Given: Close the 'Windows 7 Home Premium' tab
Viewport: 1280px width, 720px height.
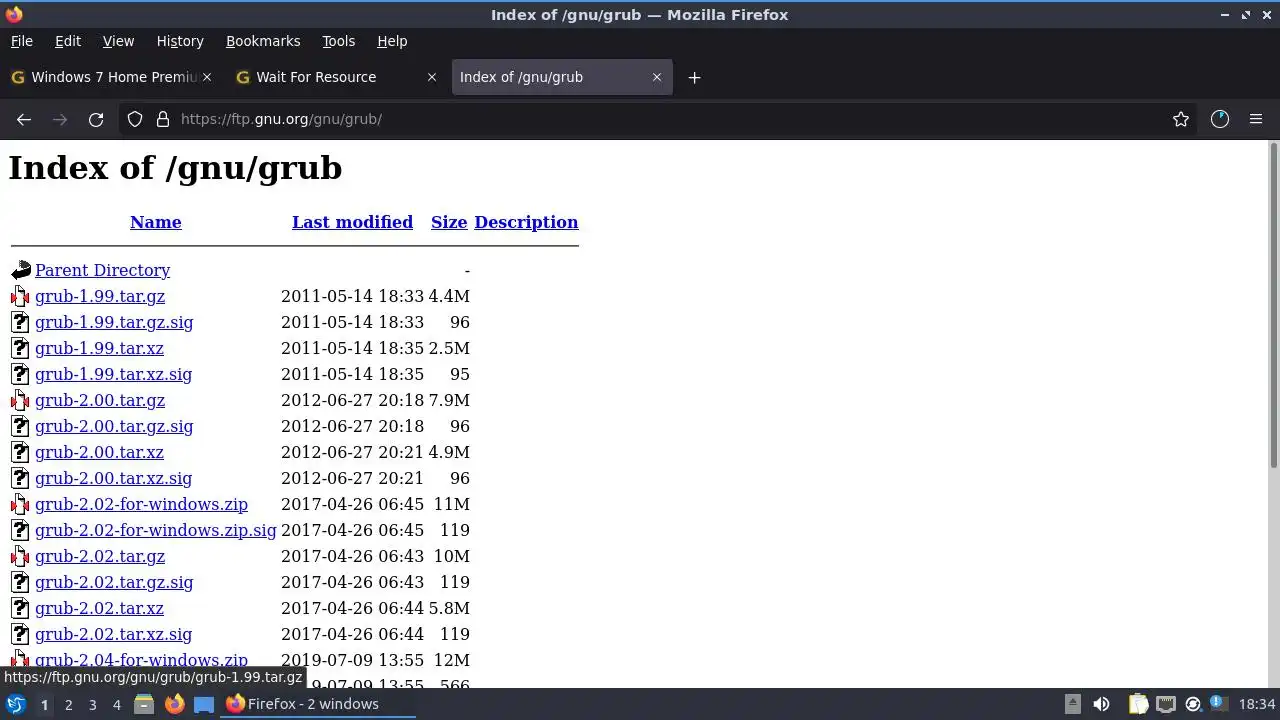Looking at the screenshot, I should point(207,77).
